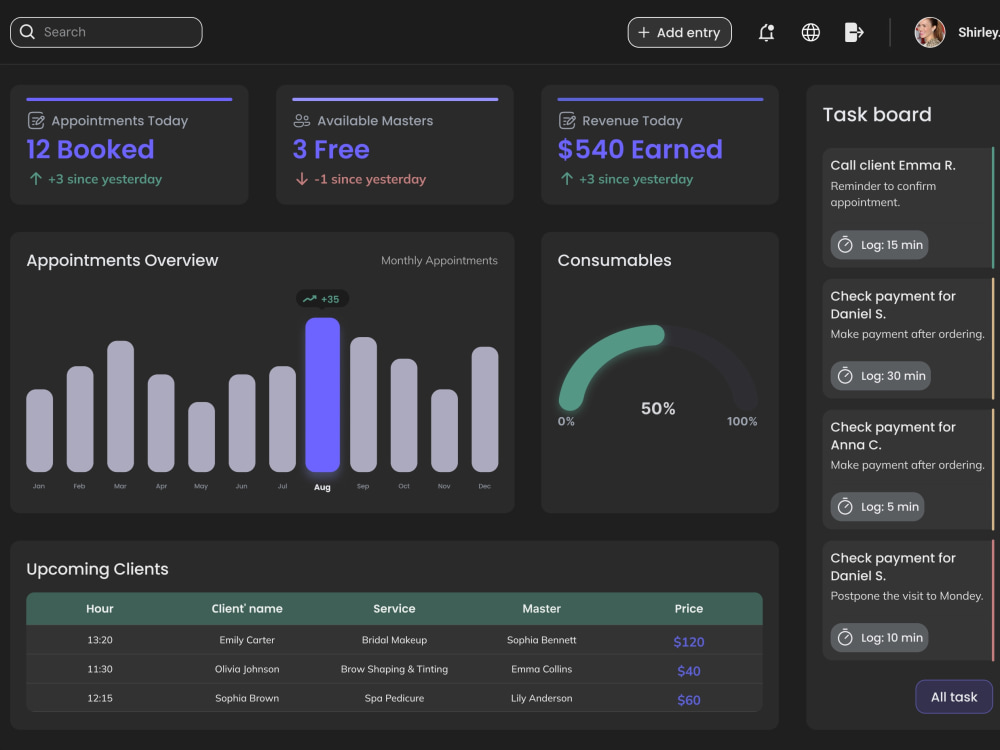
Task: Click the Log: 15 min chip
Action: [879, 245]
